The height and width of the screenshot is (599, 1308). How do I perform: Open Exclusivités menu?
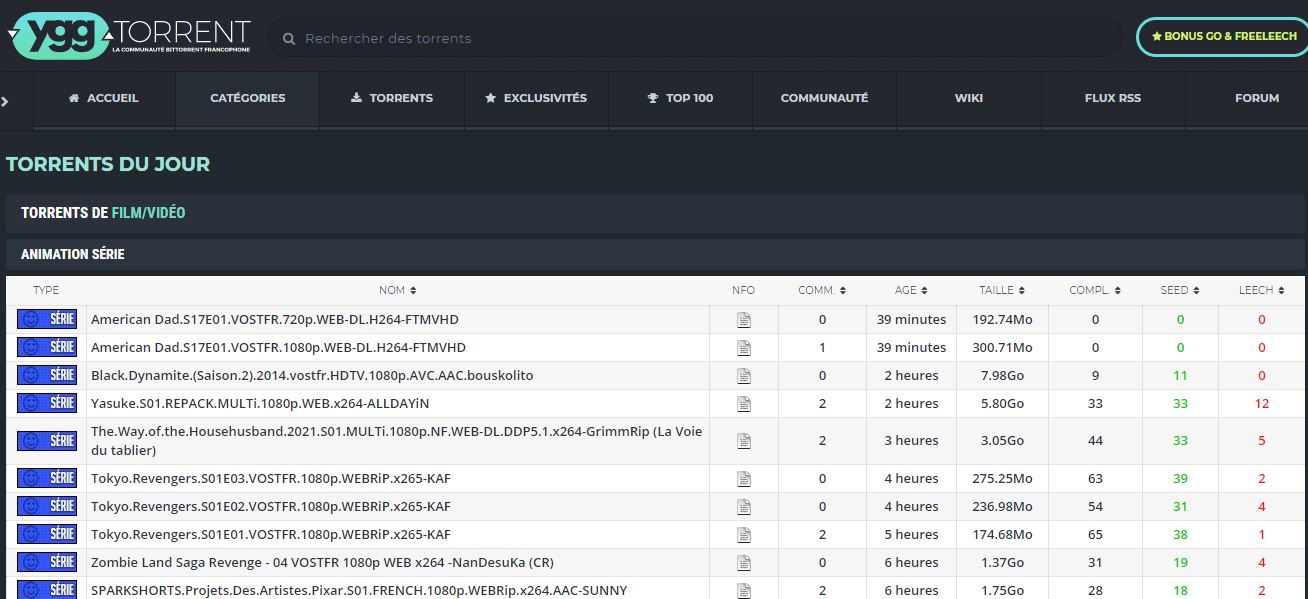point(536,98)
